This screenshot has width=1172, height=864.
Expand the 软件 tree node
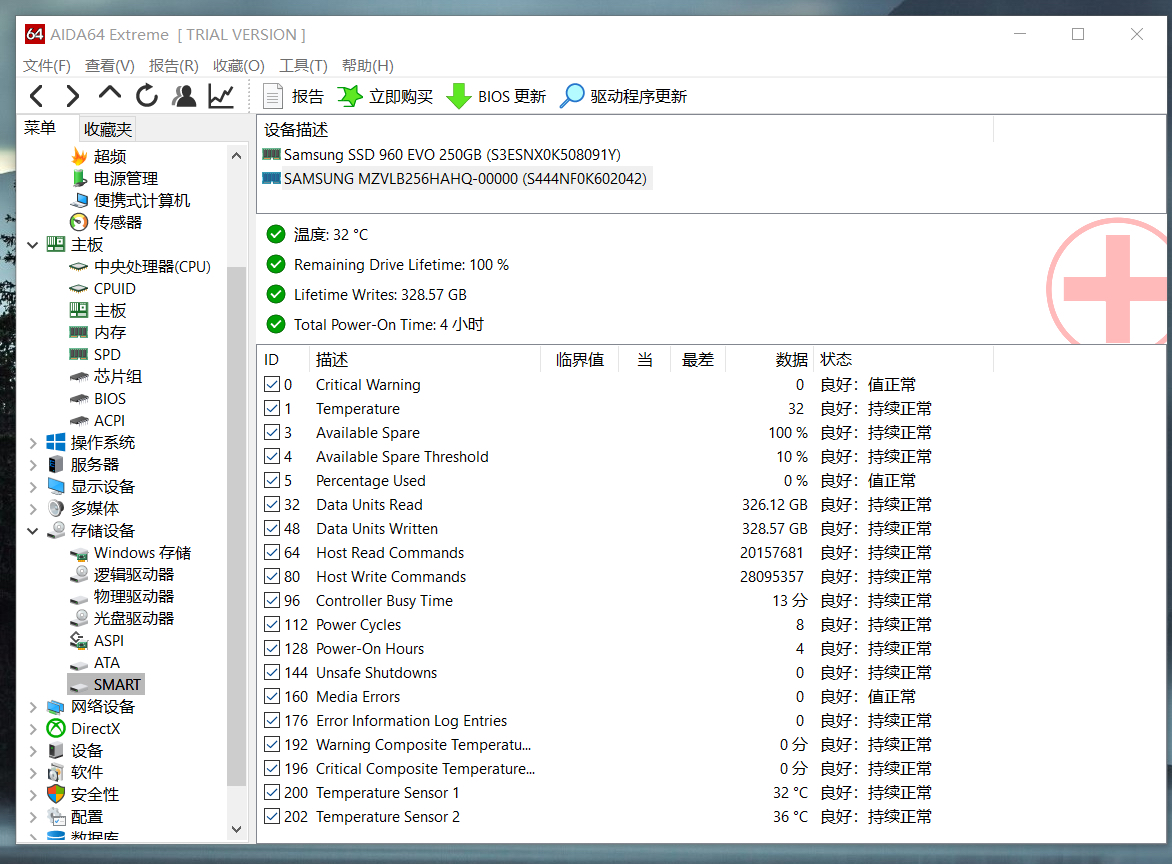coord(33,773)
